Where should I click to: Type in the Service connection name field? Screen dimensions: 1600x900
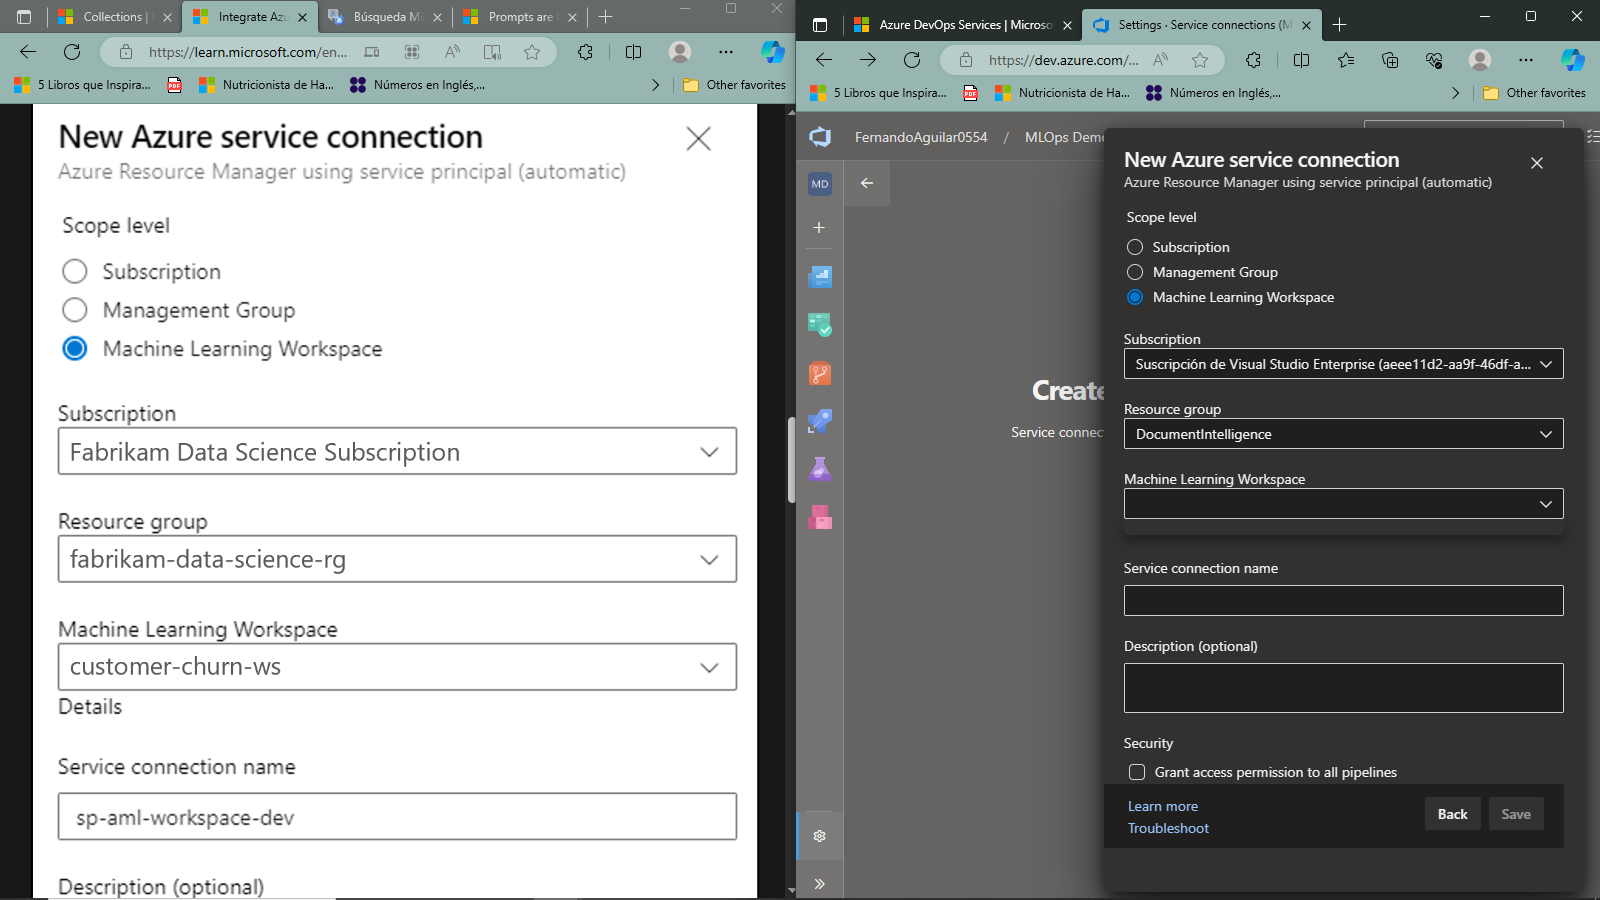click(x=1343, y=600)
